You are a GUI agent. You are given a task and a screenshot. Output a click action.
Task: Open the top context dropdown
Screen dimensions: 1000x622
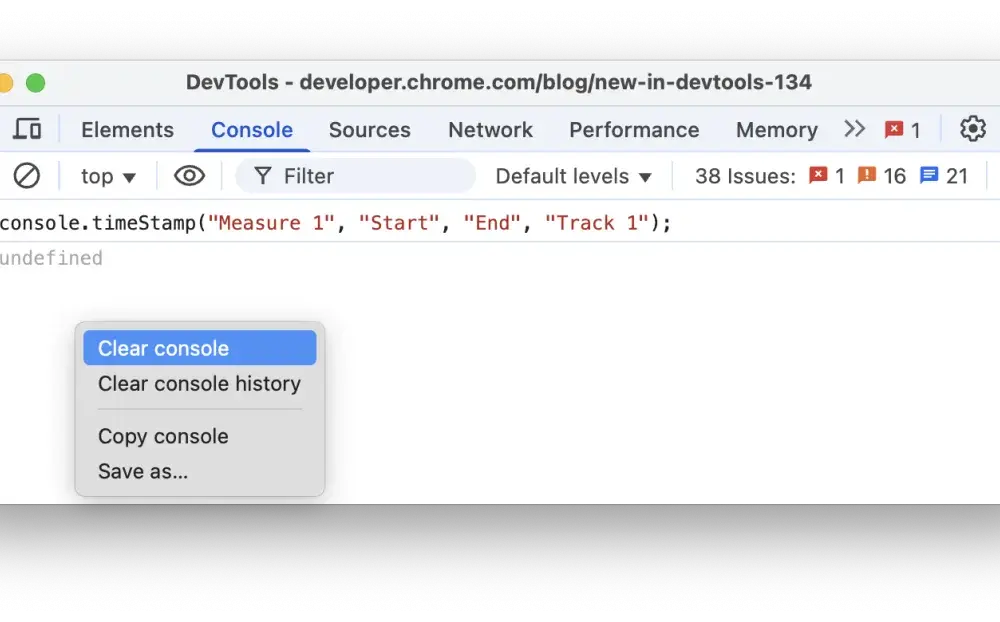[108, 176]
